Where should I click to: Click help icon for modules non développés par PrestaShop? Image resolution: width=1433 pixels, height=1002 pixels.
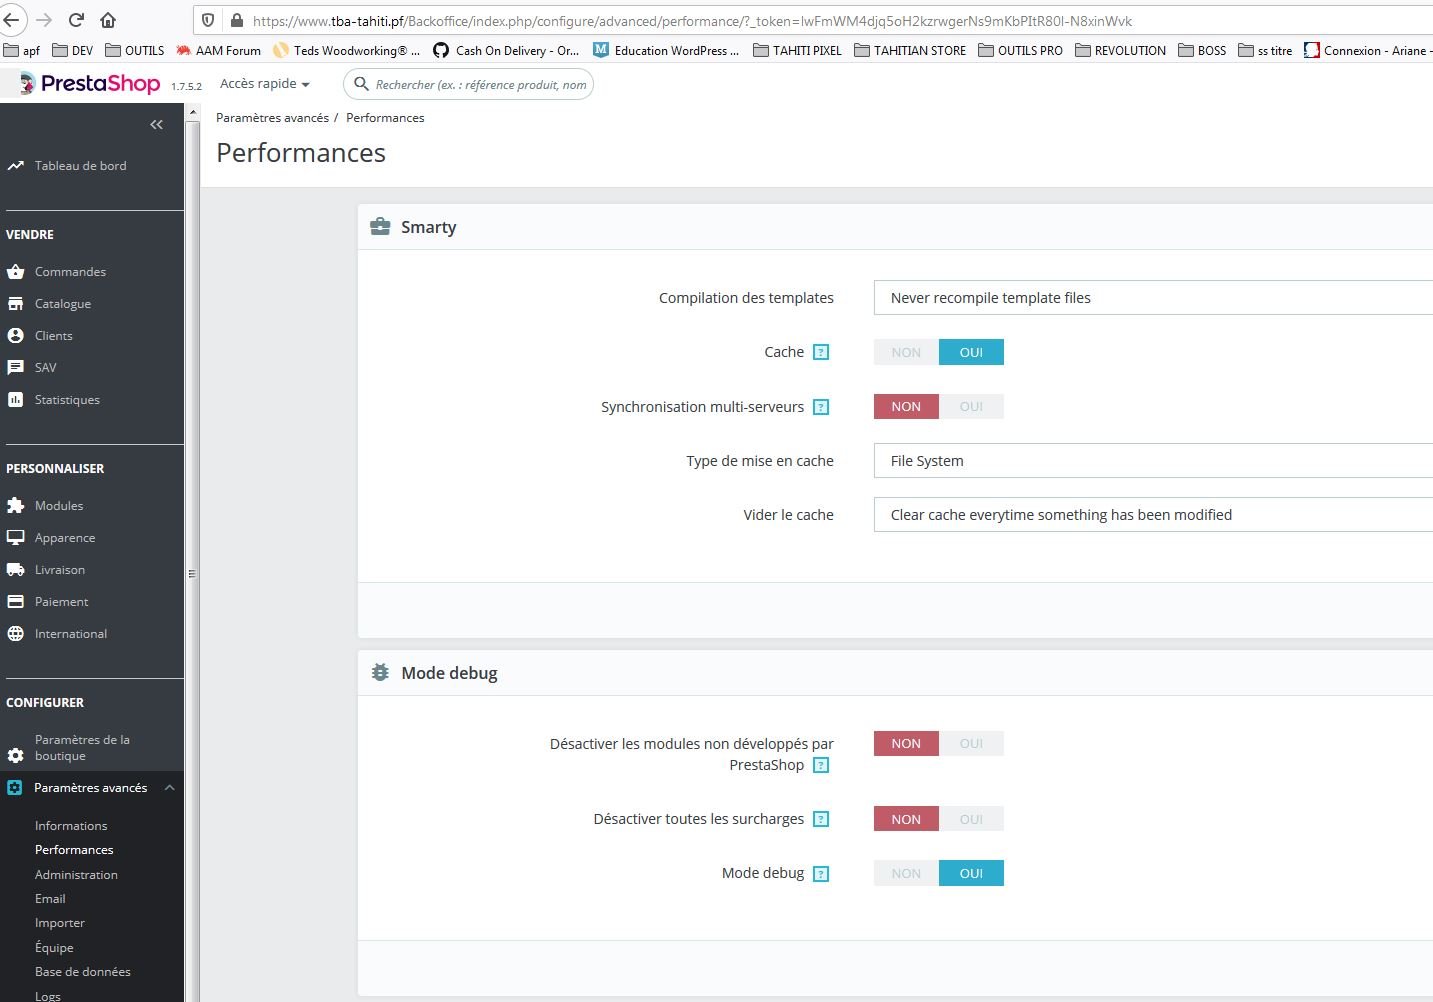(821, 765)
